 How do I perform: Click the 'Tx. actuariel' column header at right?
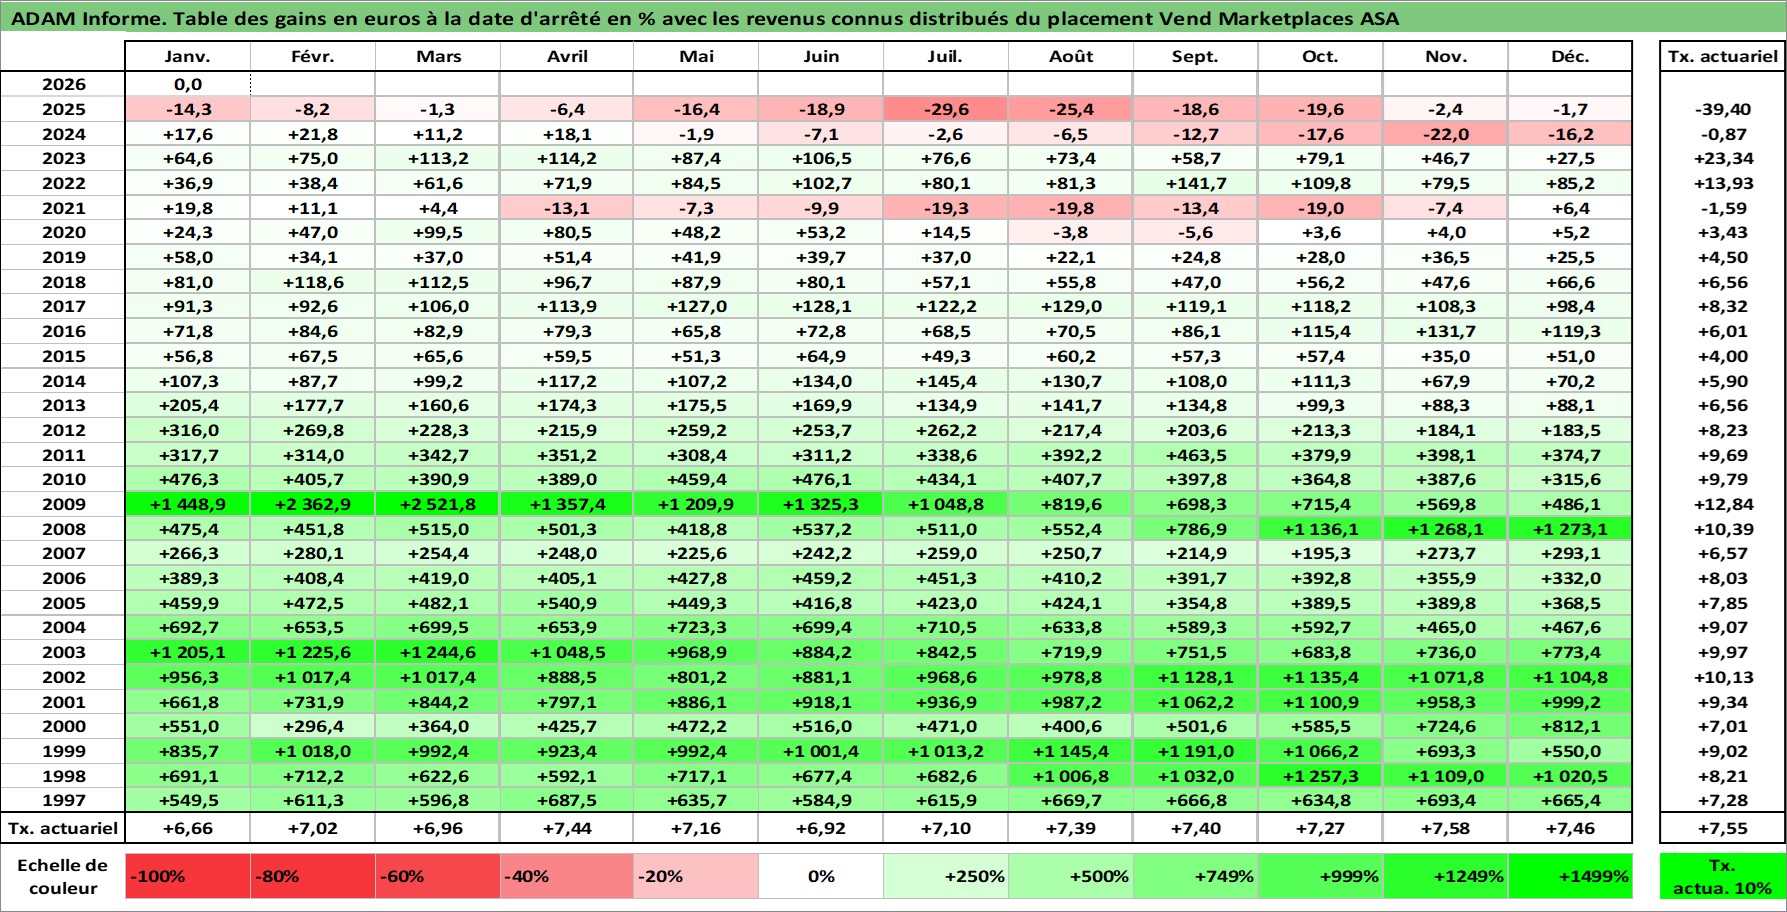click(1722, 57)
